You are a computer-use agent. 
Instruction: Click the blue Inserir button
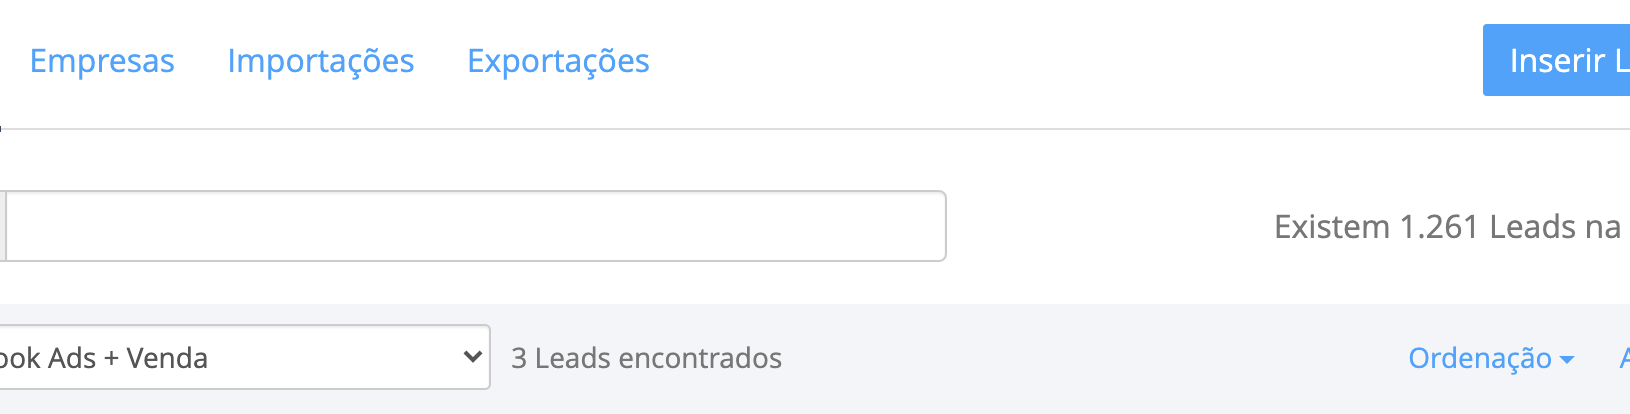coord(1556,60)
